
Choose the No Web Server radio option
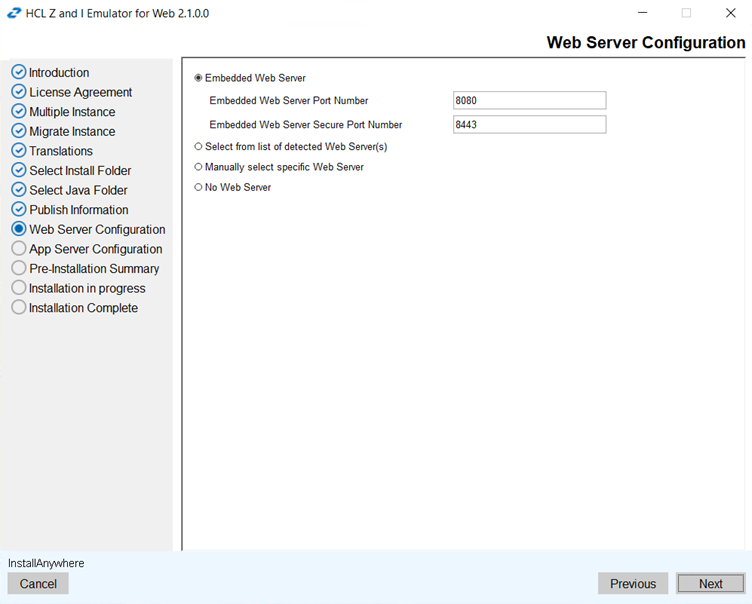[x=198, y=187]
